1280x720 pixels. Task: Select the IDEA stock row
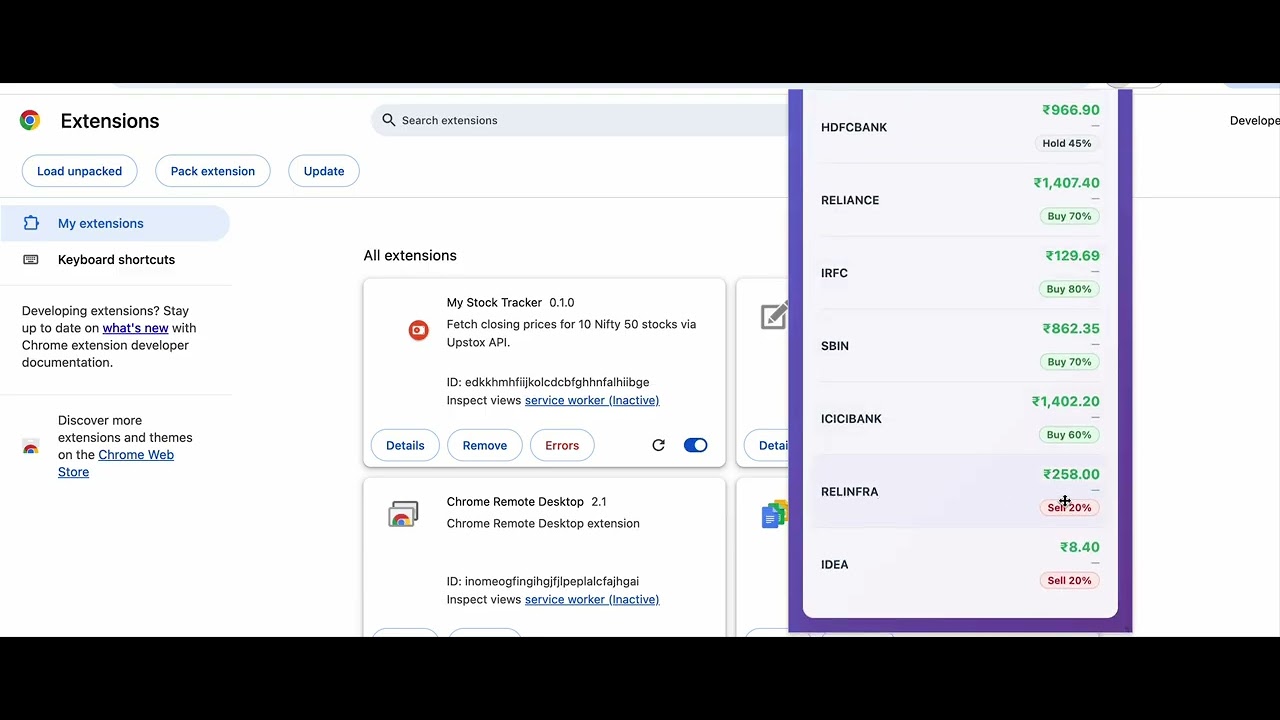tap(960, 564)
